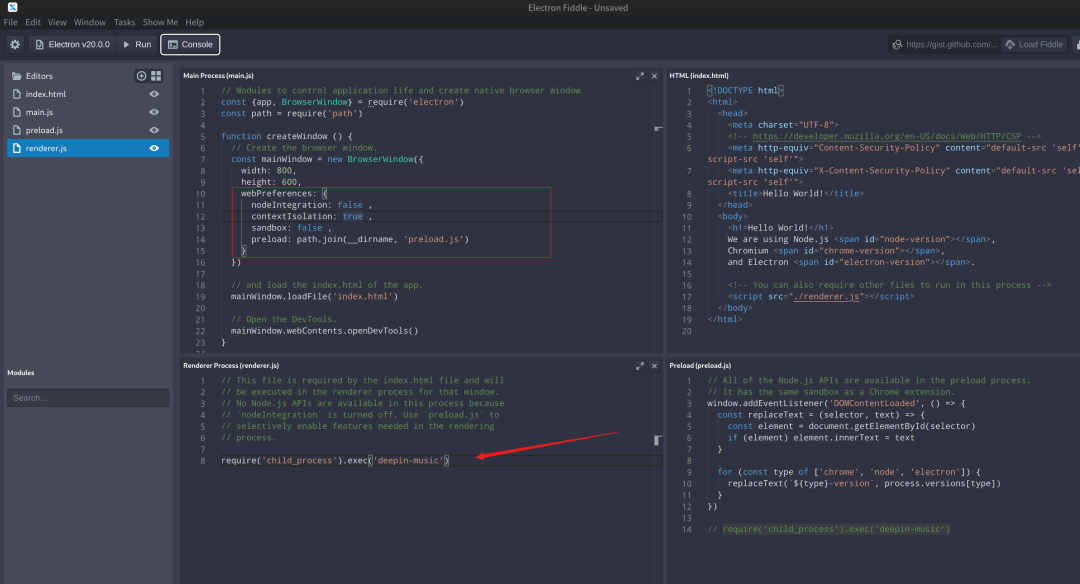Choose Electron v20.0.0 version selector
The image size is (1080, 584).
(72, 44)
